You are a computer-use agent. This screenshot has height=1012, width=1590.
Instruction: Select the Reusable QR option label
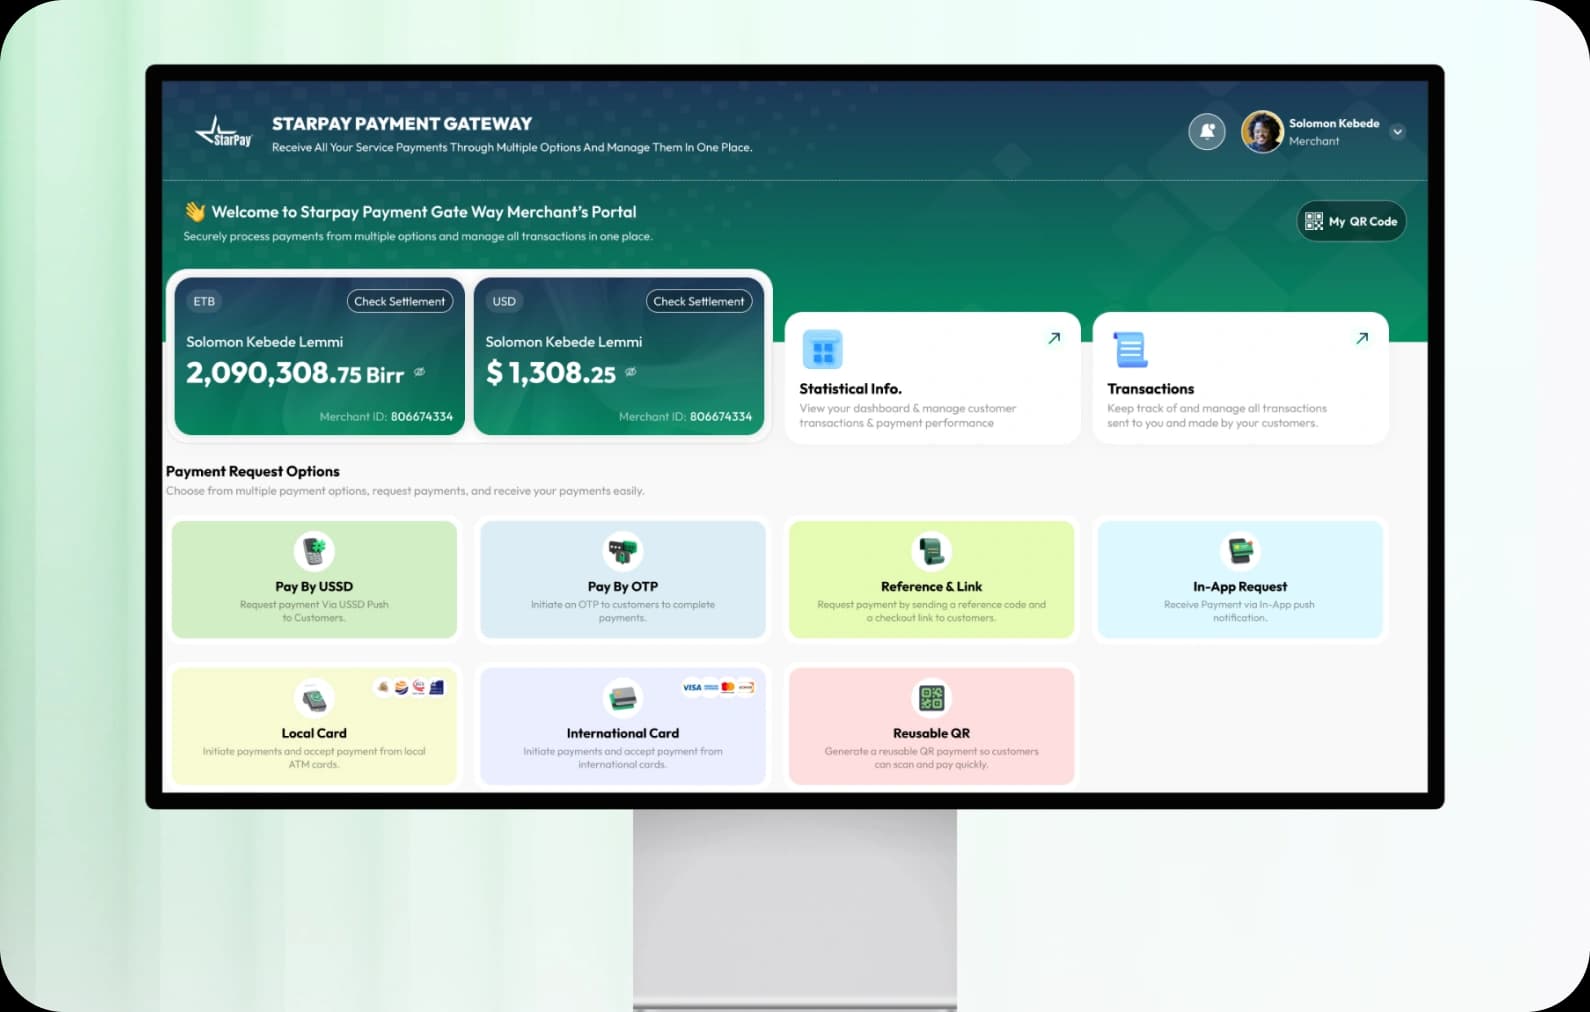(931, 733)
